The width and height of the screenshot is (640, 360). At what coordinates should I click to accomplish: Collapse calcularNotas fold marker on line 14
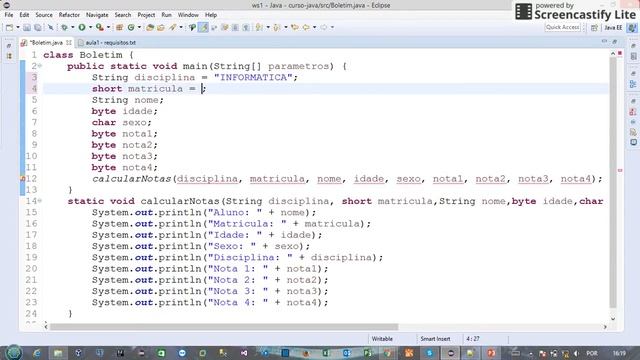40,201
